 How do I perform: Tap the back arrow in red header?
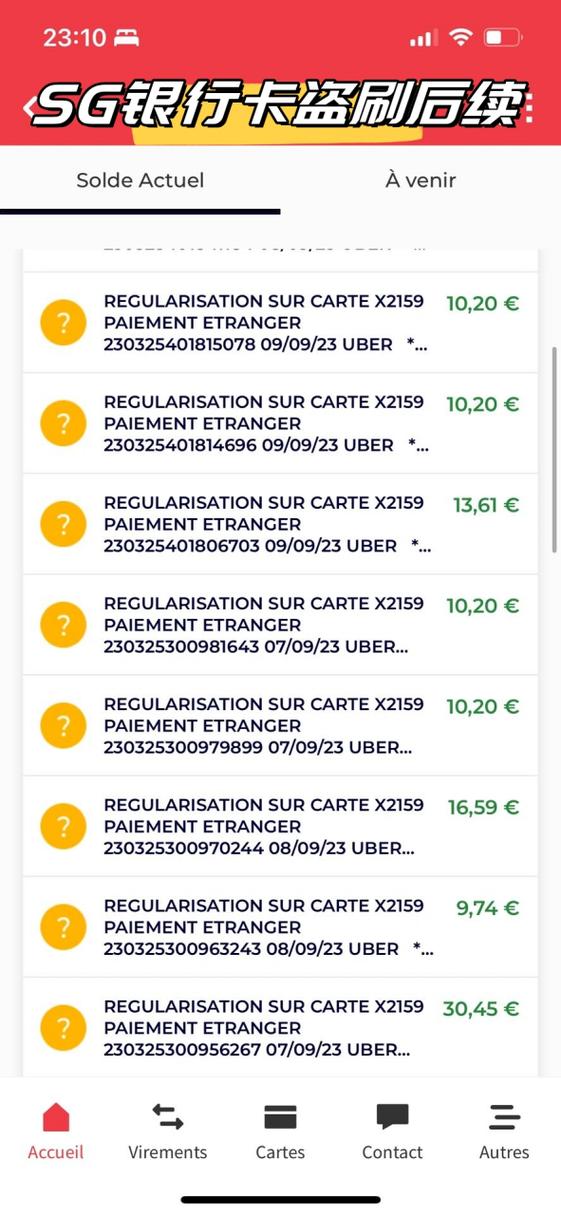click(x=29, y=107)
